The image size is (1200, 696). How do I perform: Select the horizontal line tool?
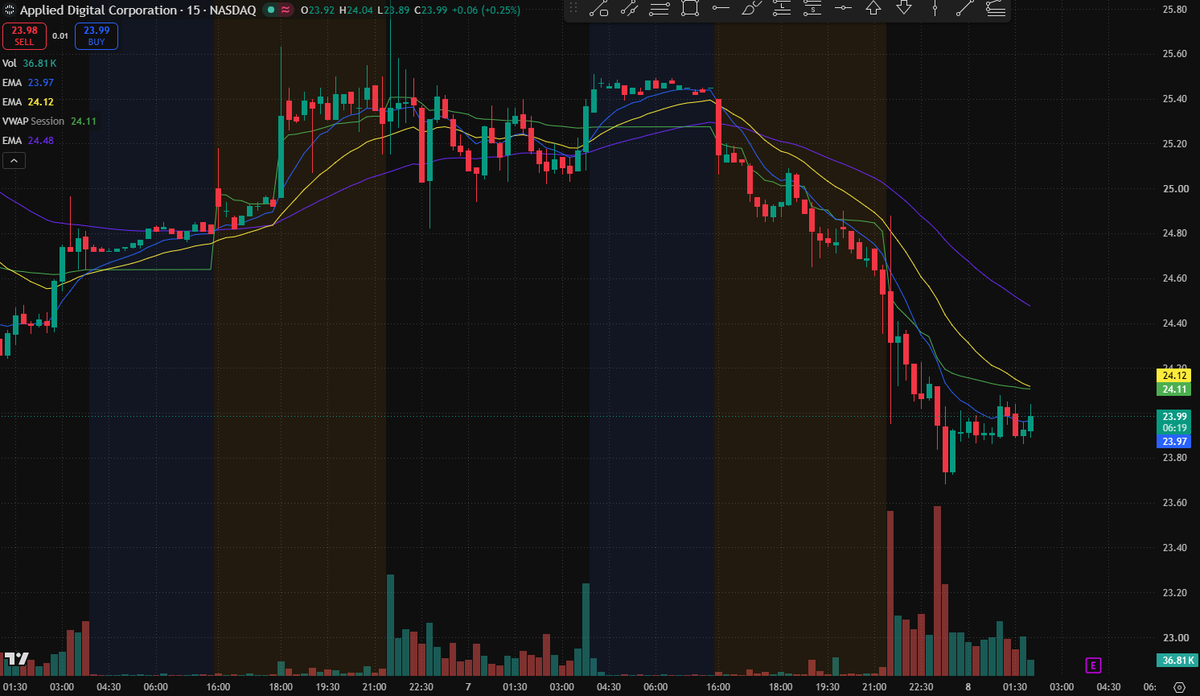pos(843,10)
